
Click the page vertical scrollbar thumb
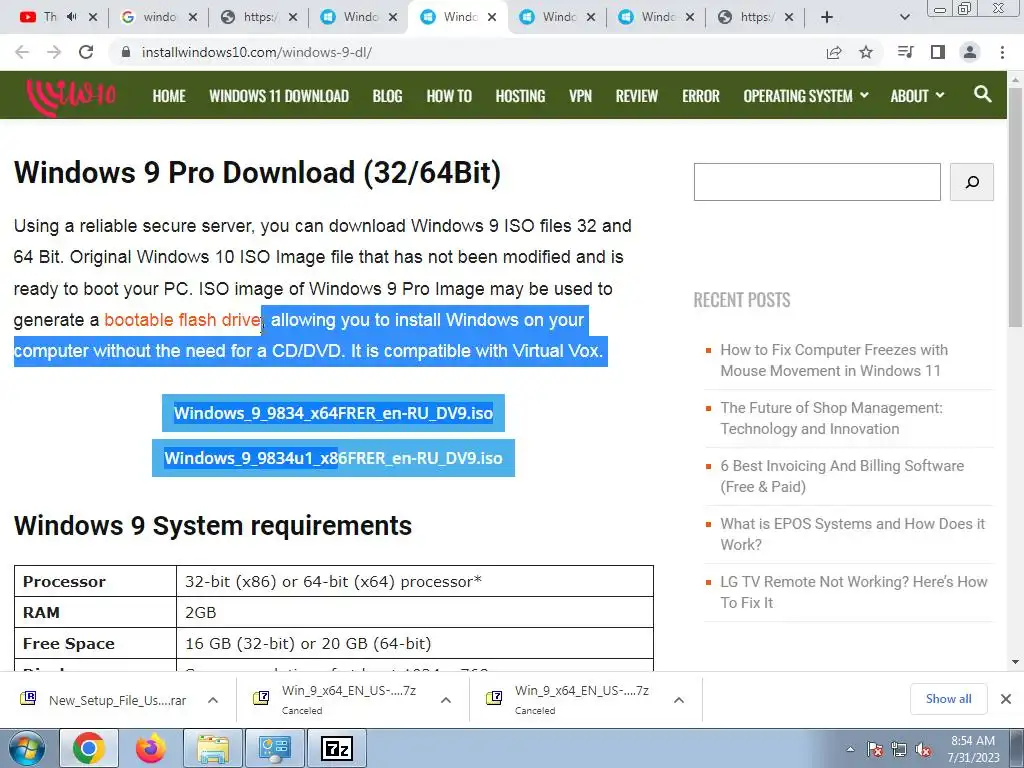[x=1016, y=206]
